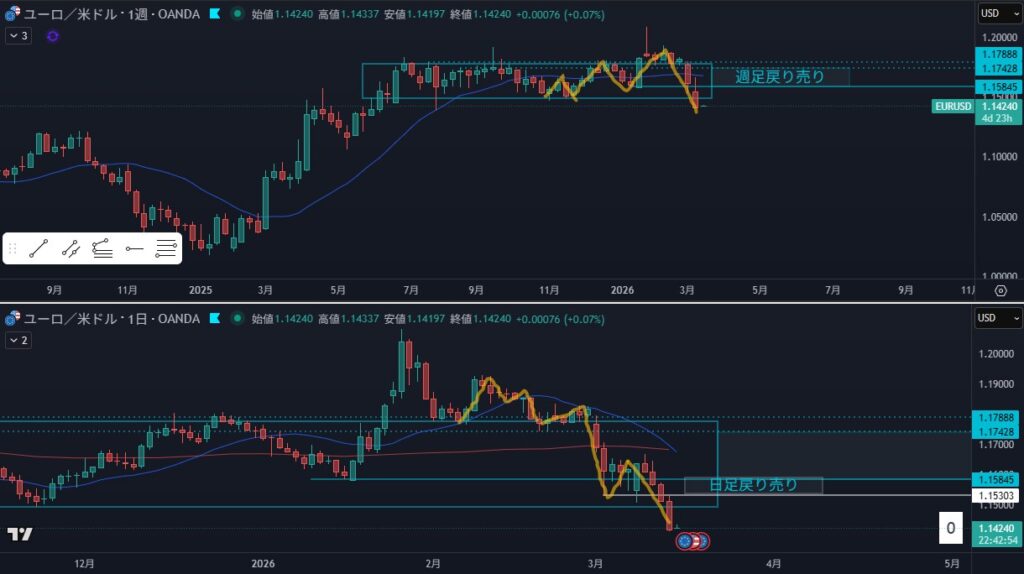Open the USD currency dropdown on weekly chart
Viewport: 1024px width, 574px height.
point(996,13)
